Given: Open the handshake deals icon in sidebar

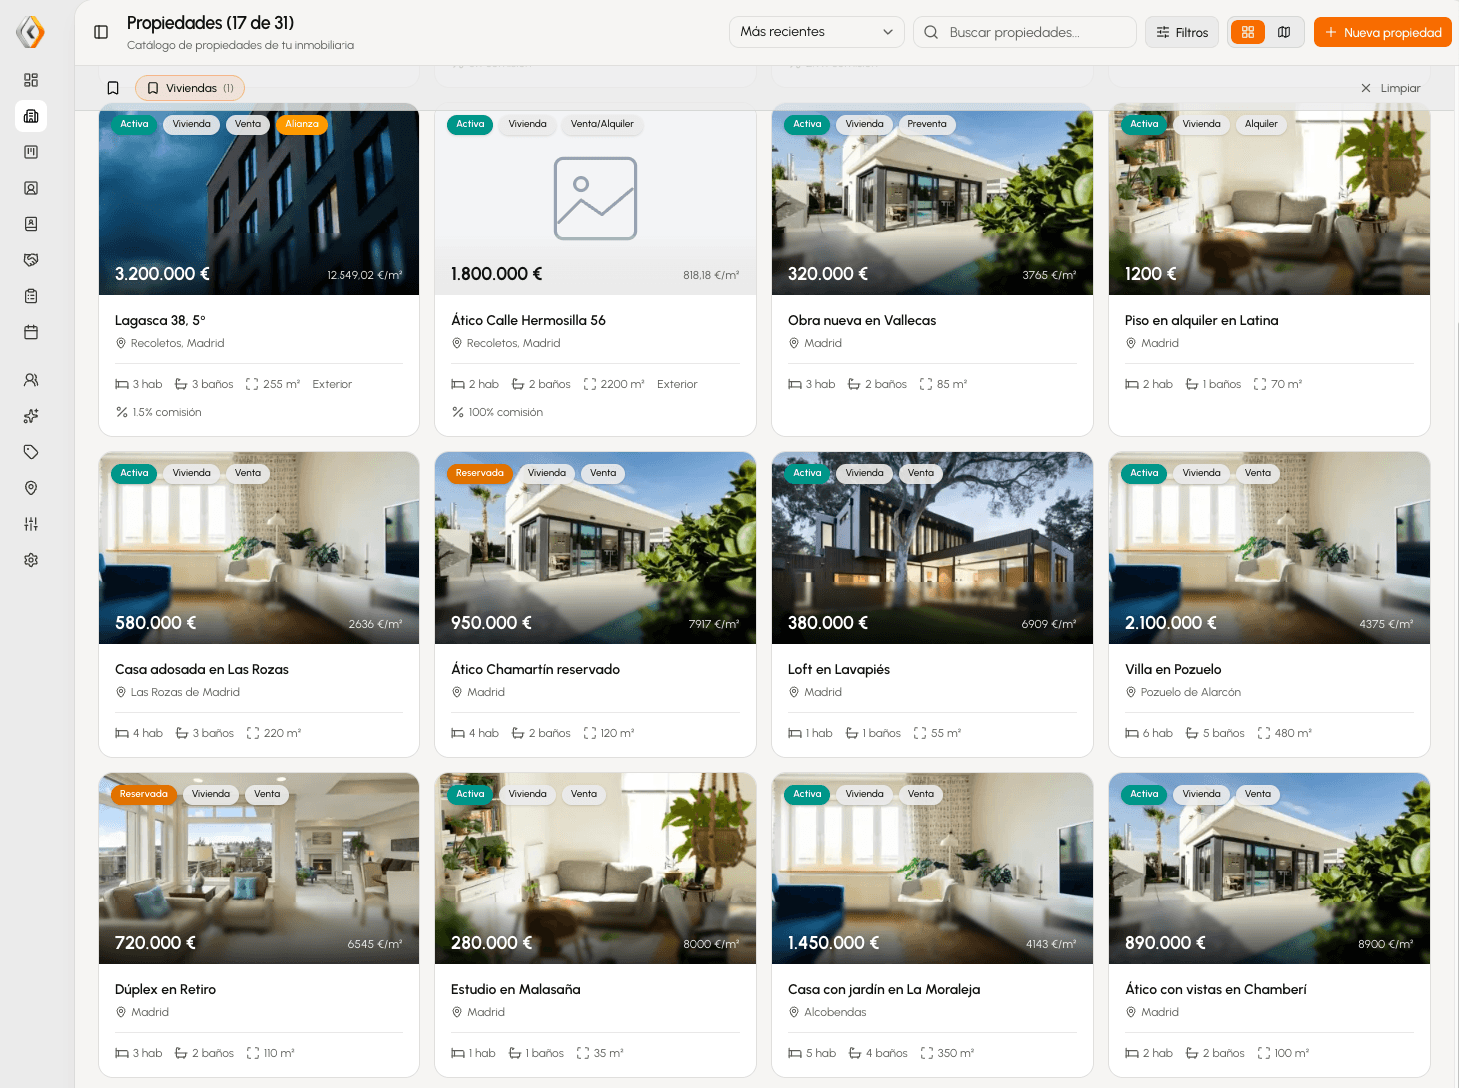Looking at the screenshot, I should (31, 260).
